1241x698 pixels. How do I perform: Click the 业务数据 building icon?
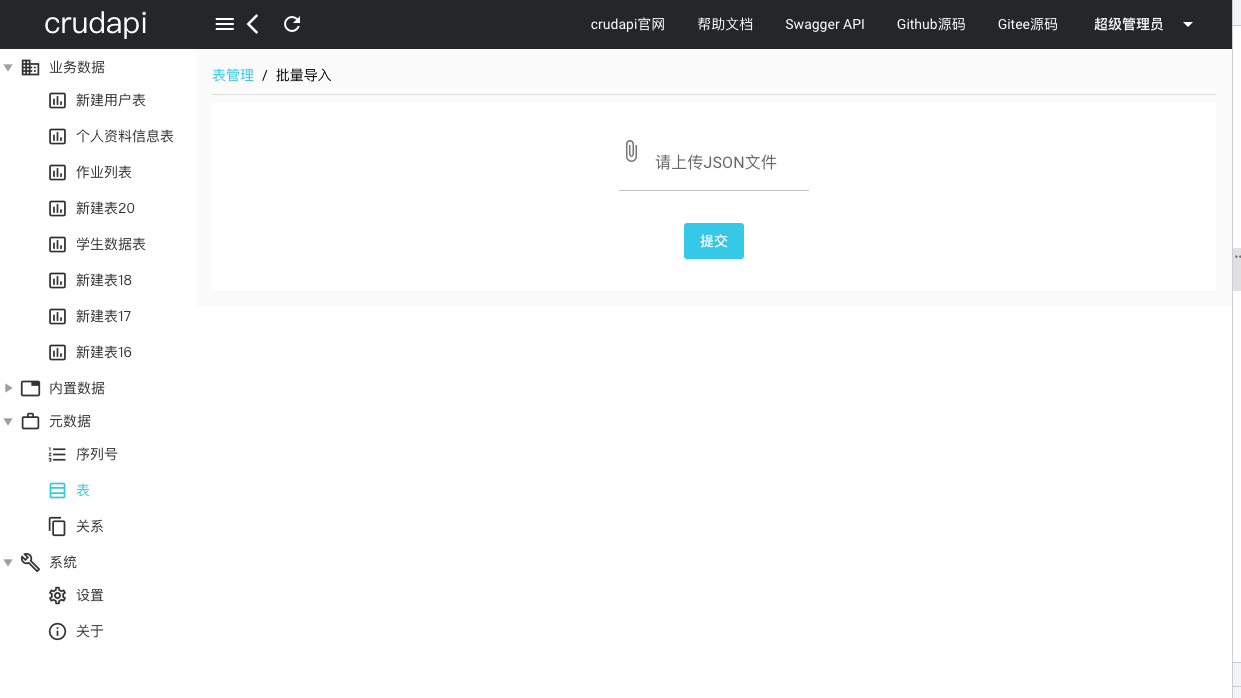click(30, 67)
